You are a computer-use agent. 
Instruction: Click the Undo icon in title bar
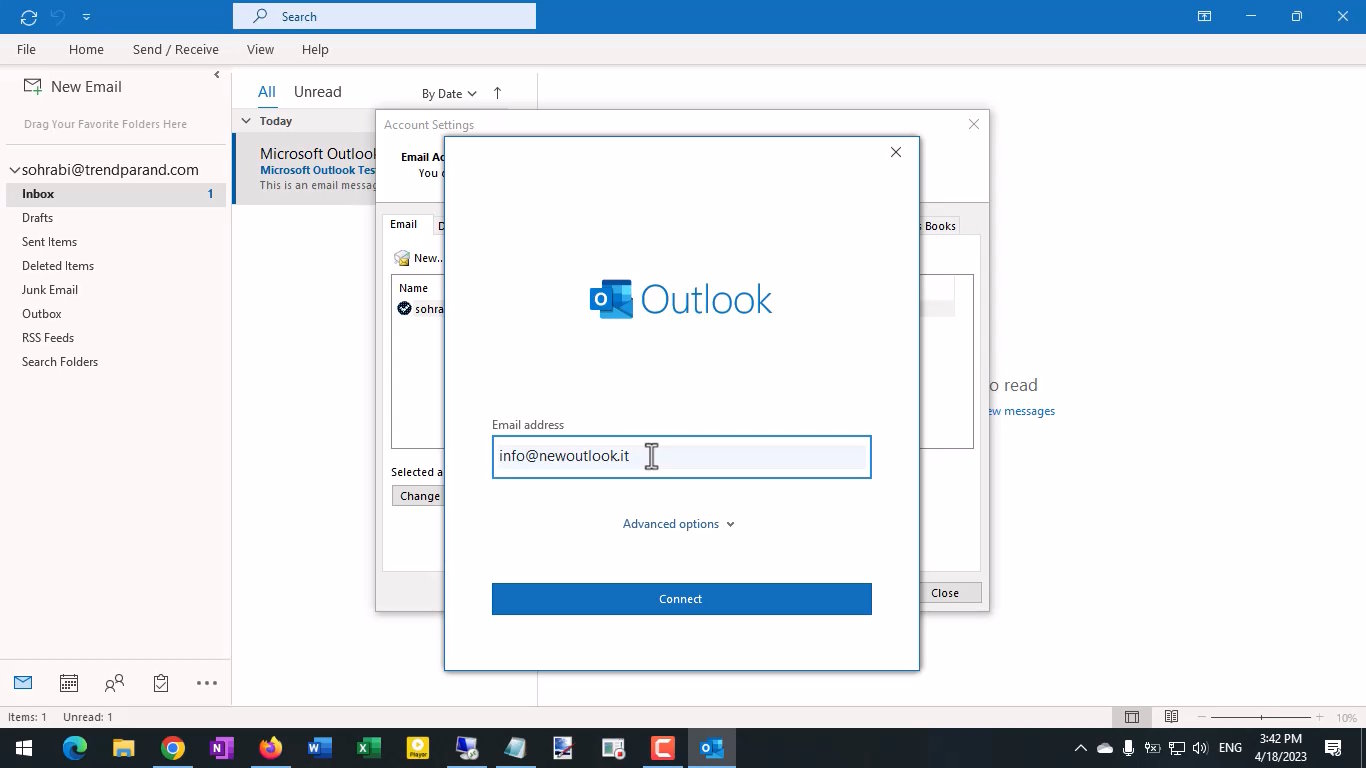58,17
